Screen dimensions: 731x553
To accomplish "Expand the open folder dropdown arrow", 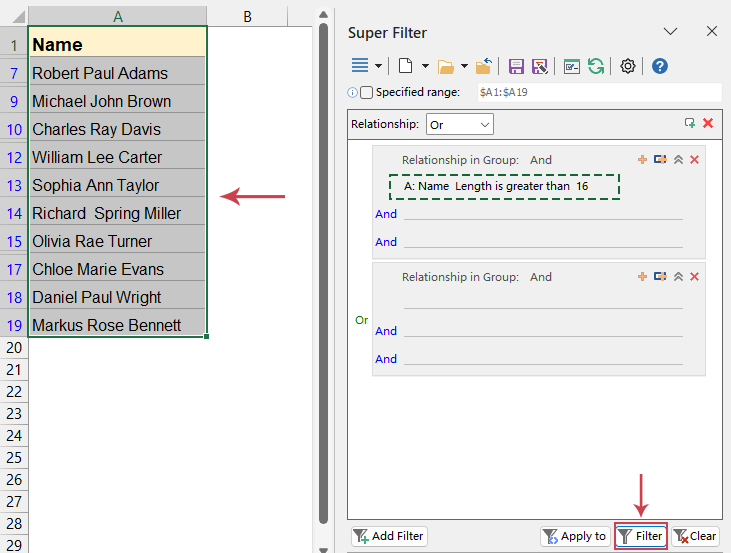I will tap(465, 66).
